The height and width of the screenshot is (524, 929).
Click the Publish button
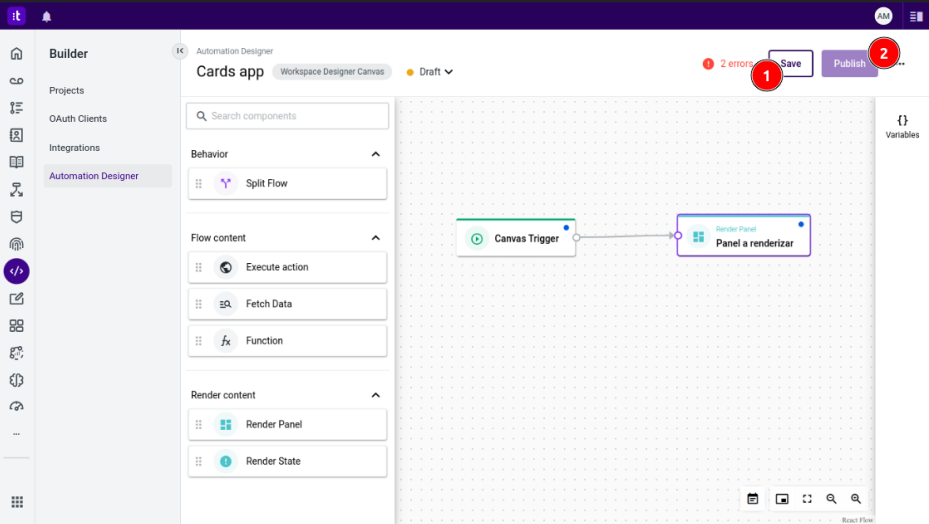[849, 64]
